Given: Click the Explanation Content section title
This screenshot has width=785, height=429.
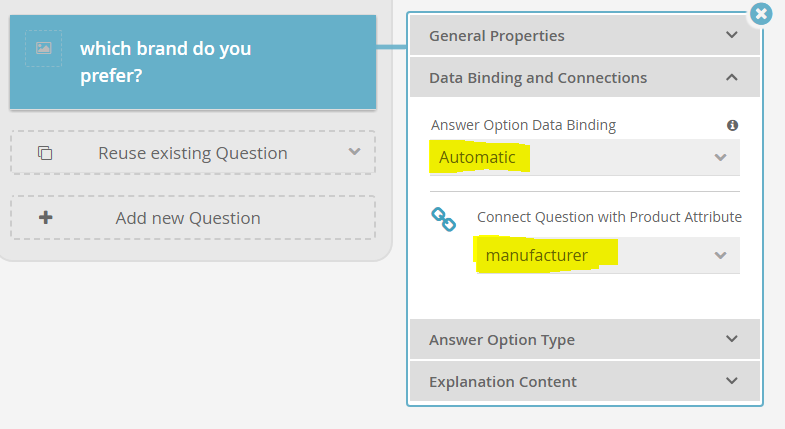Looking at the screenshot, I should click(502, 381).
